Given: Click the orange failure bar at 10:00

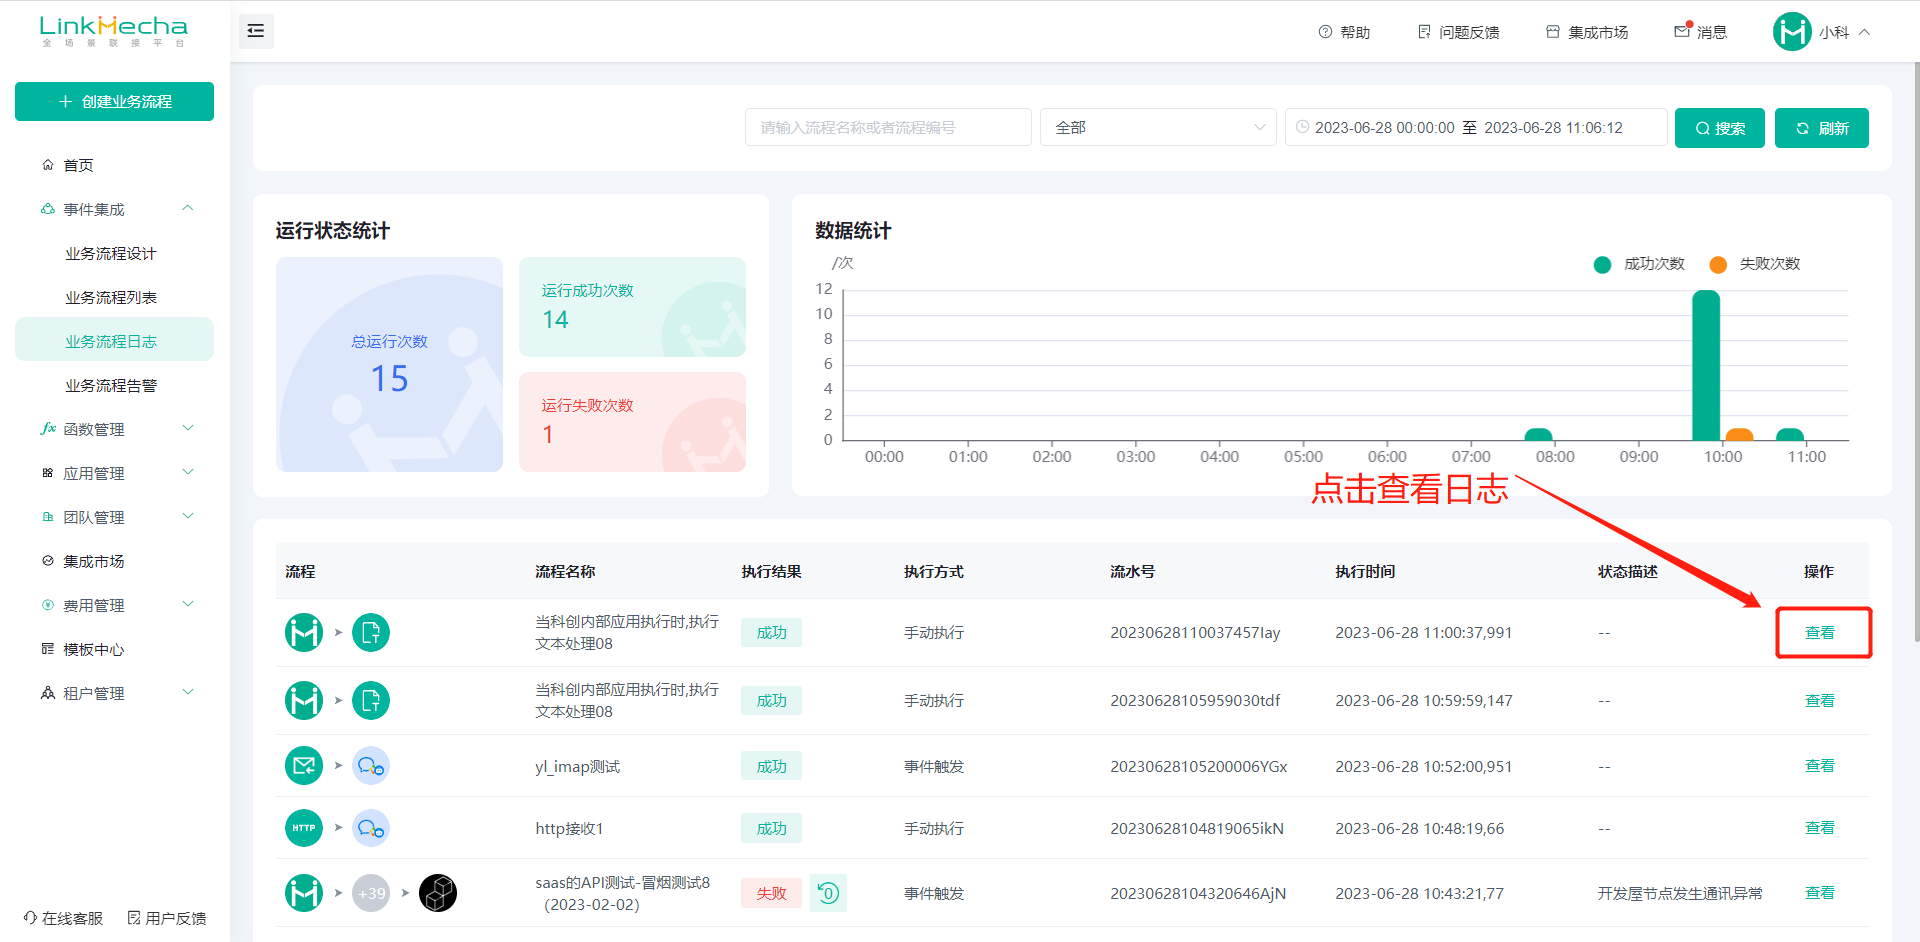Looking at the screenshot, I should (x=1740, y=434).
